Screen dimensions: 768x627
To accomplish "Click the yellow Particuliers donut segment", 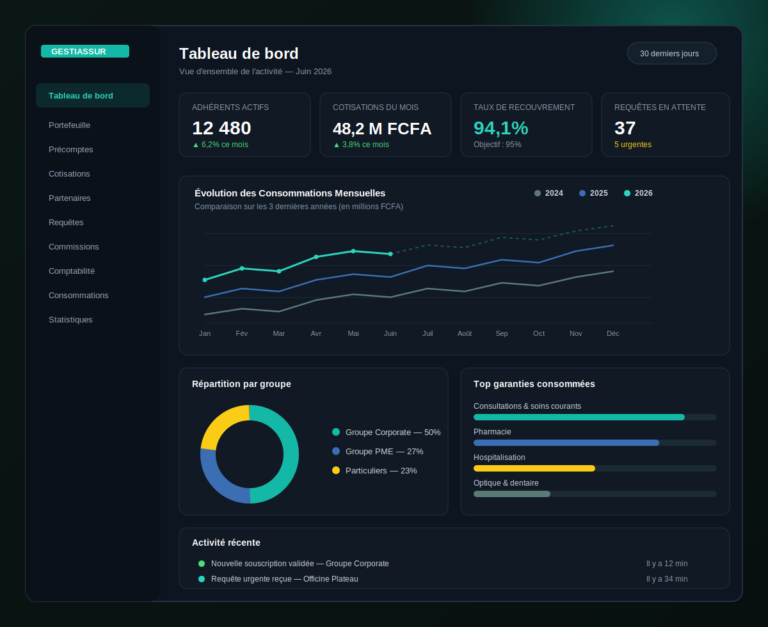I will [x=218, y=422].
